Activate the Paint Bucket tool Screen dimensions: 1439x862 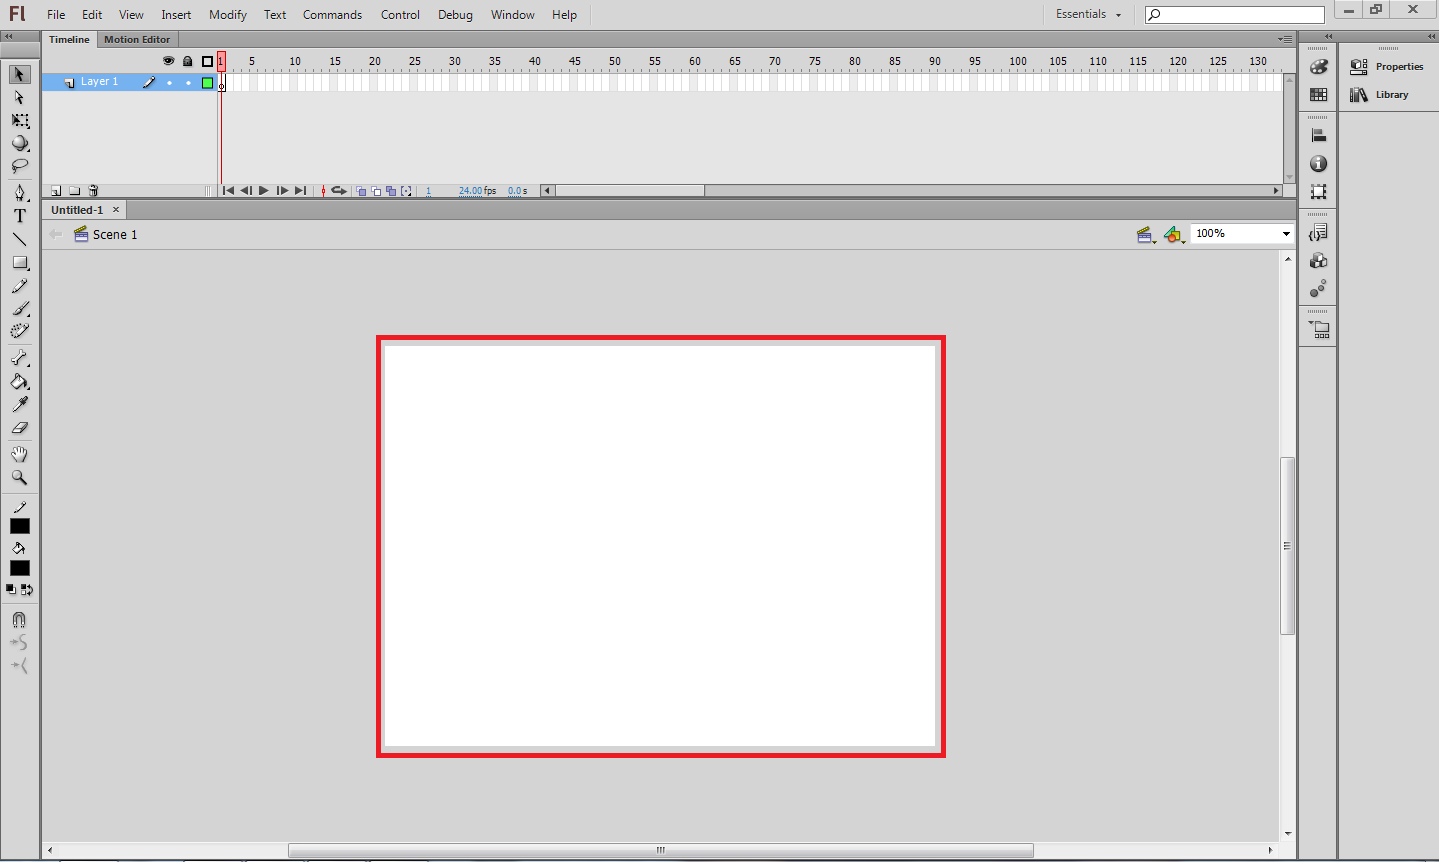[19, 381]
